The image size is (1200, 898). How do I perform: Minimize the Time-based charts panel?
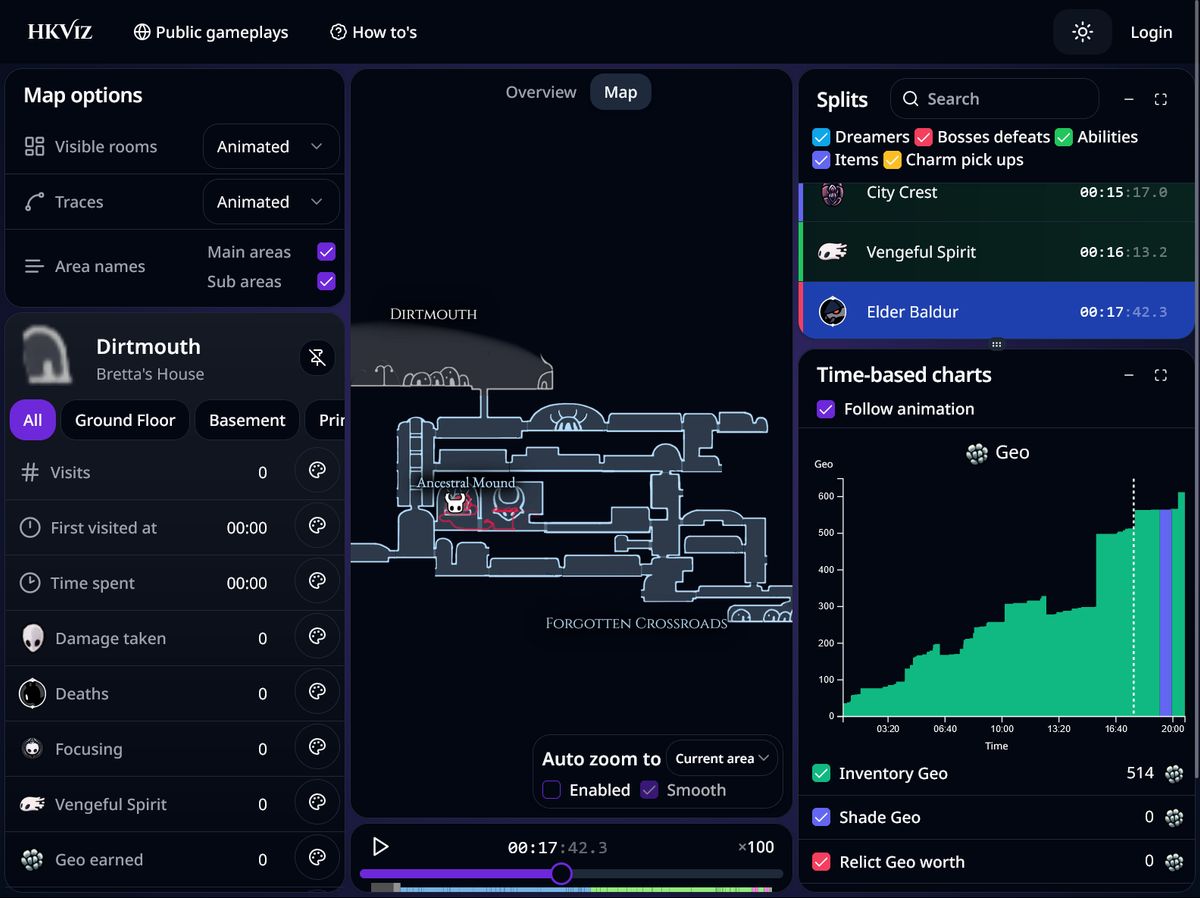pos(1129,375)
